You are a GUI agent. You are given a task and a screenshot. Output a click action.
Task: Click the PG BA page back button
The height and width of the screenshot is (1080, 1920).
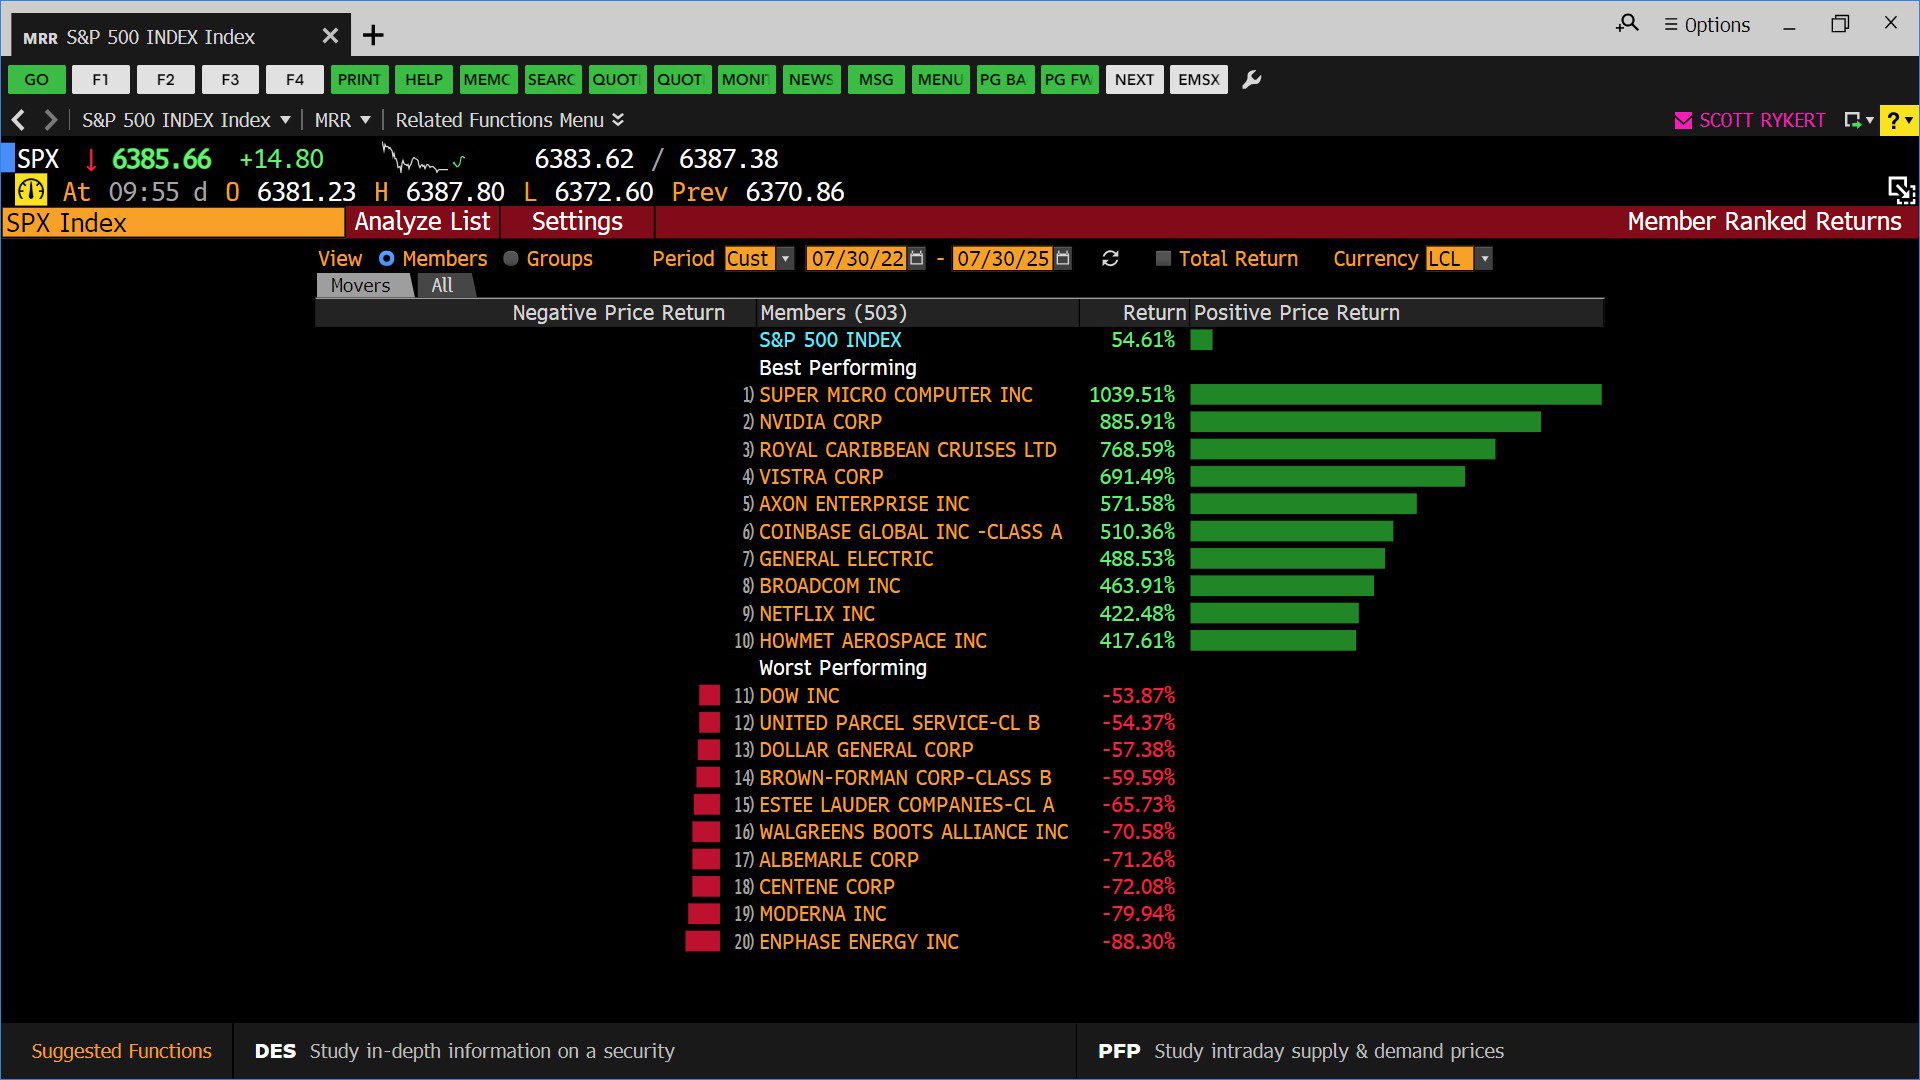click(1005, 80)
